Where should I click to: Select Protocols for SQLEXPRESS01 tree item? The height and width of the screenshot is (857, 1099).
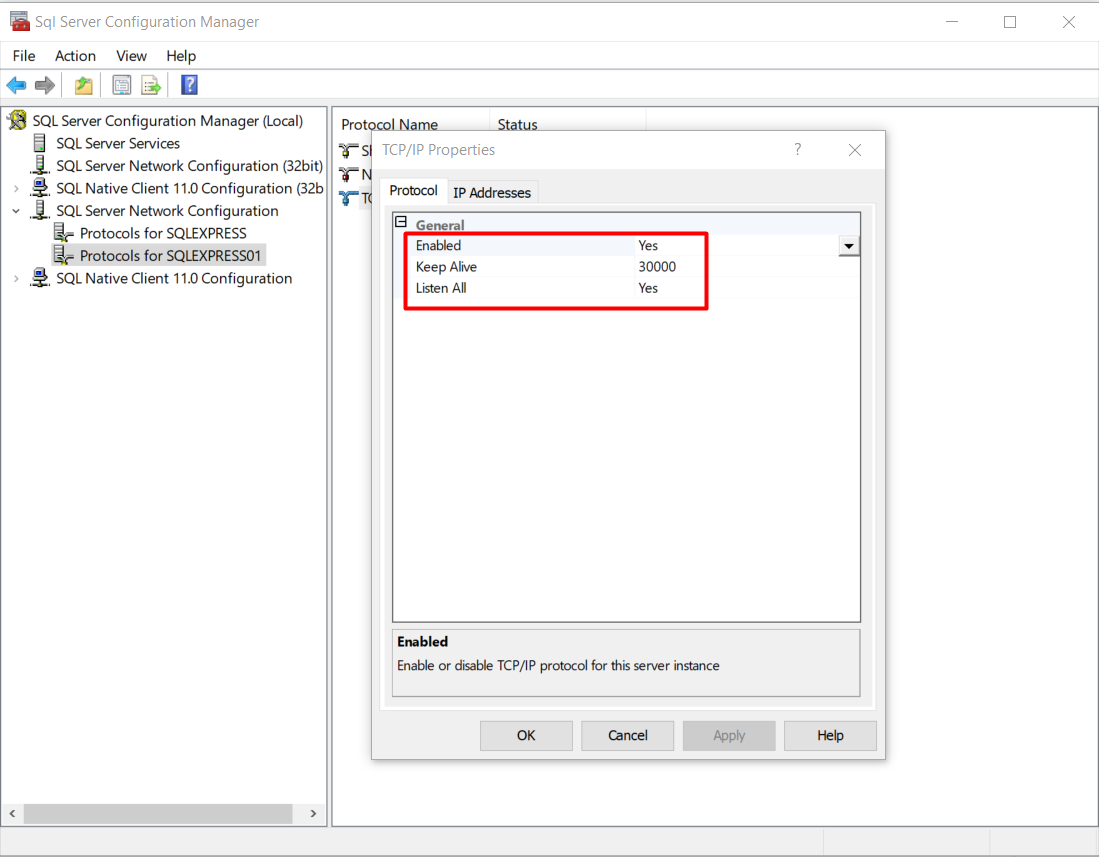click(170, 256)
